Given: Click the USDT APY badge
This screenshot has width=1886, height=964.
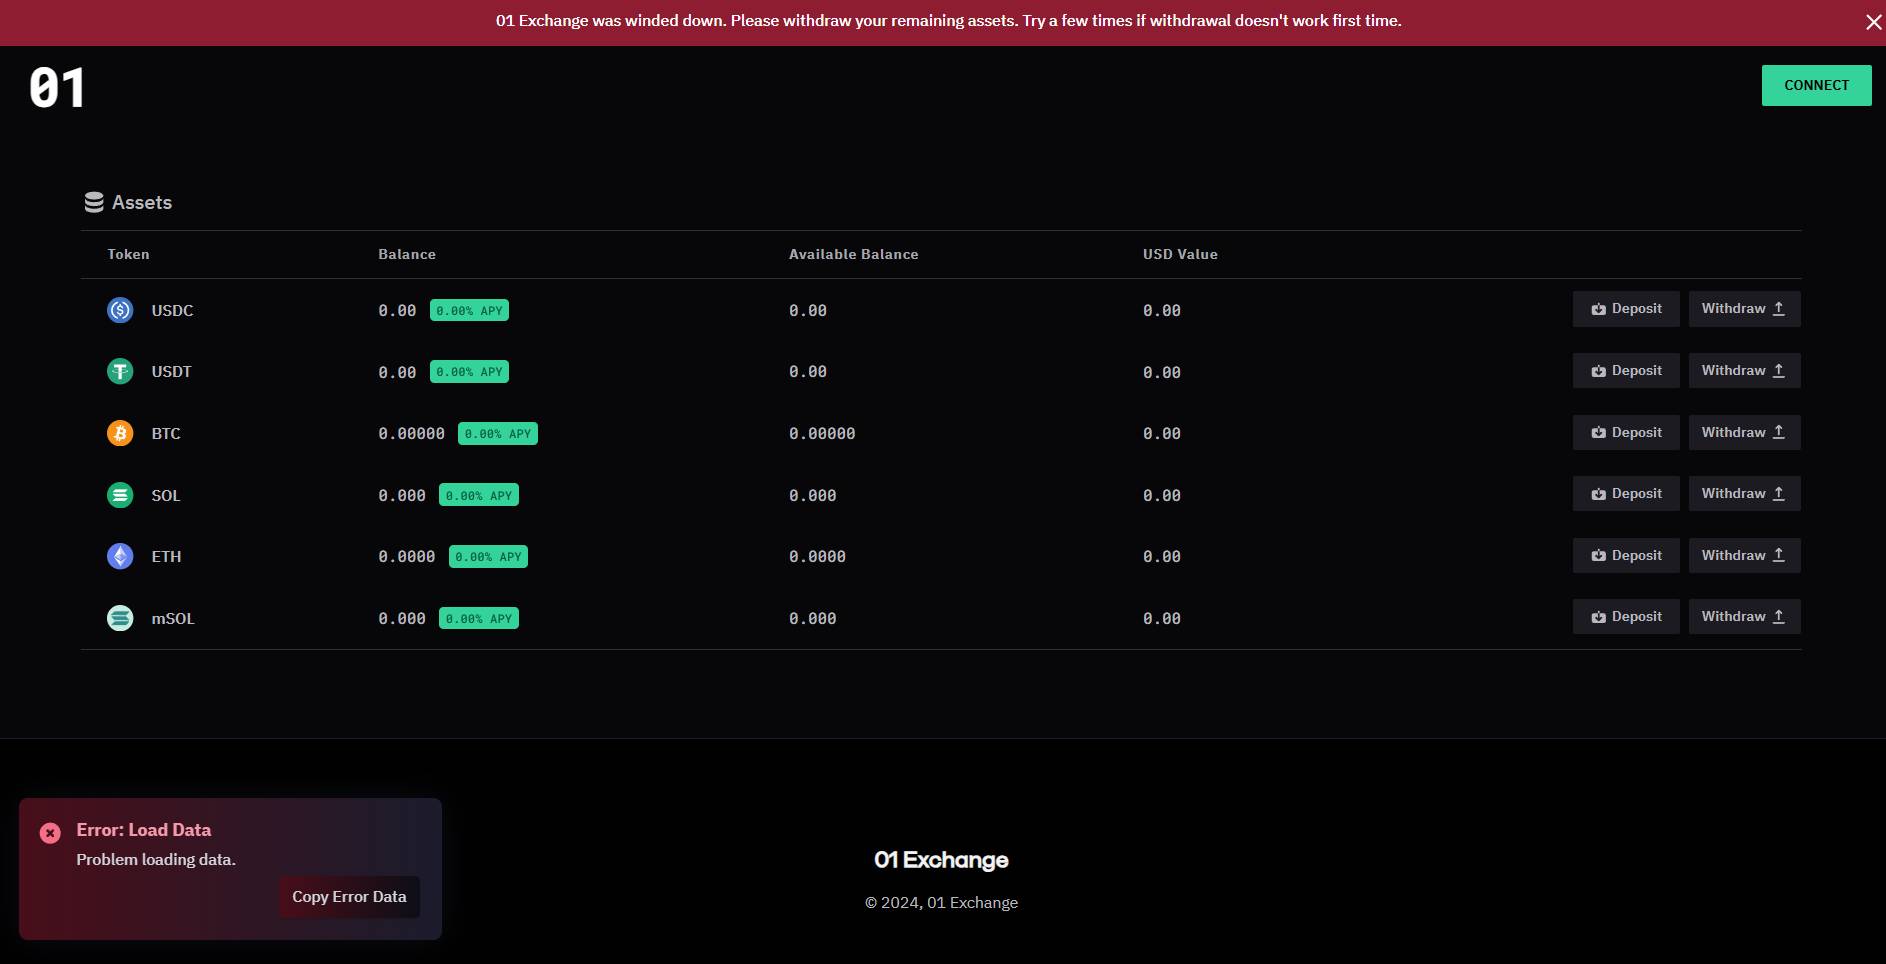Looking at the screenshot, I should point(469,372).
